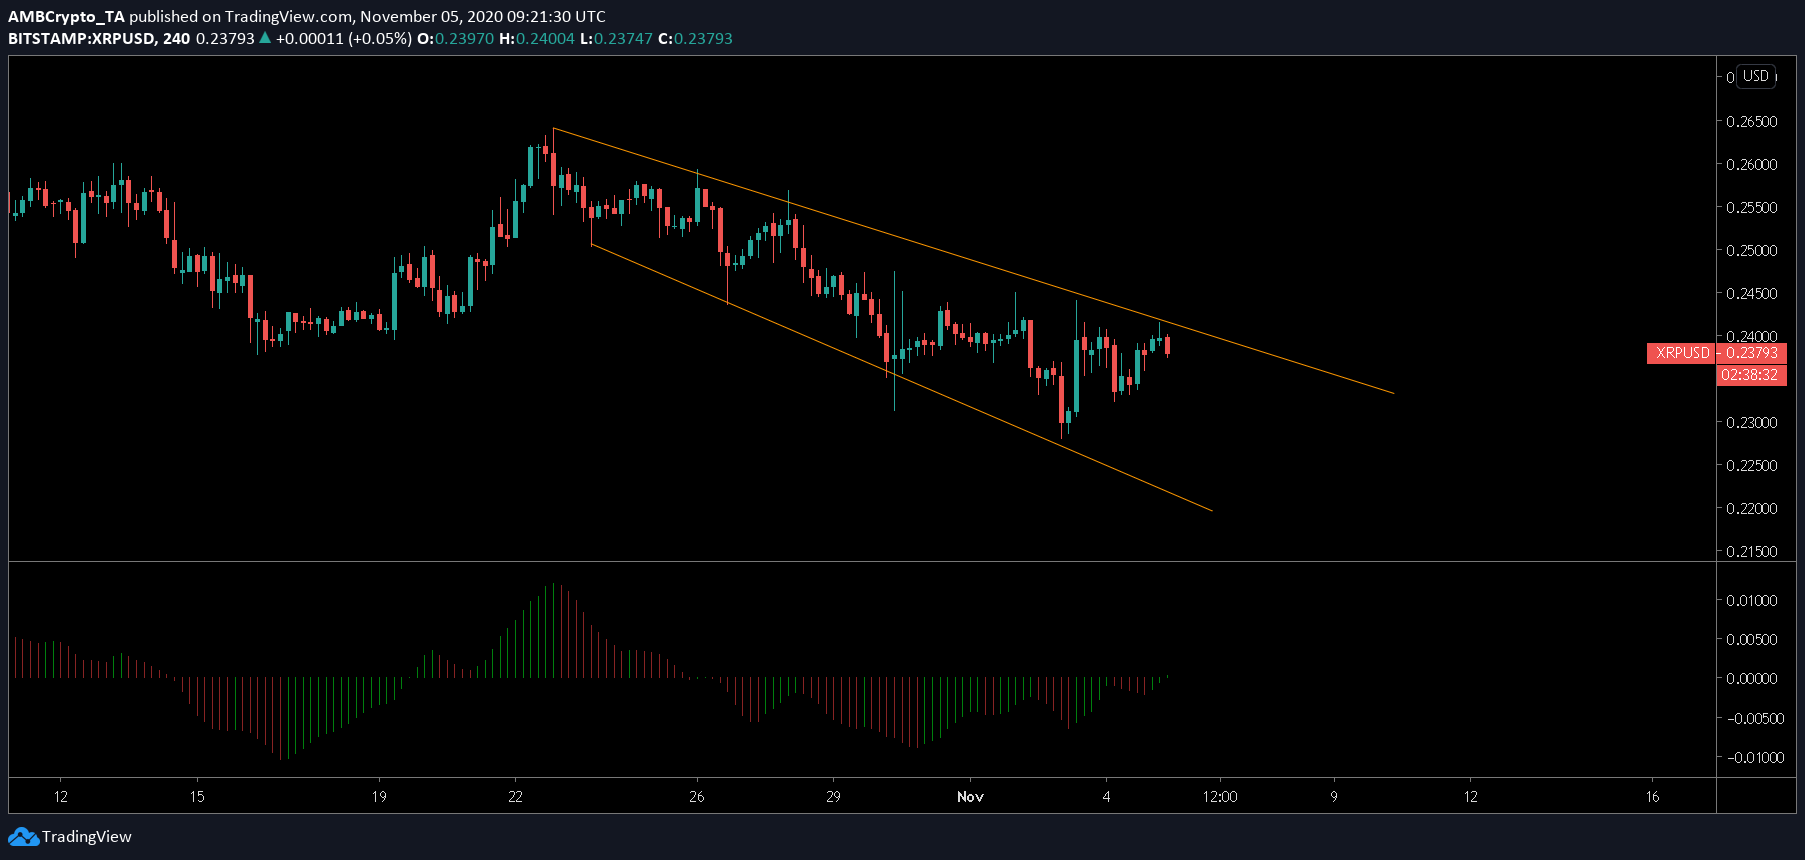
Task: Select the BITSTAMP:XRPUSD symbol title
Action: [82, 38]
